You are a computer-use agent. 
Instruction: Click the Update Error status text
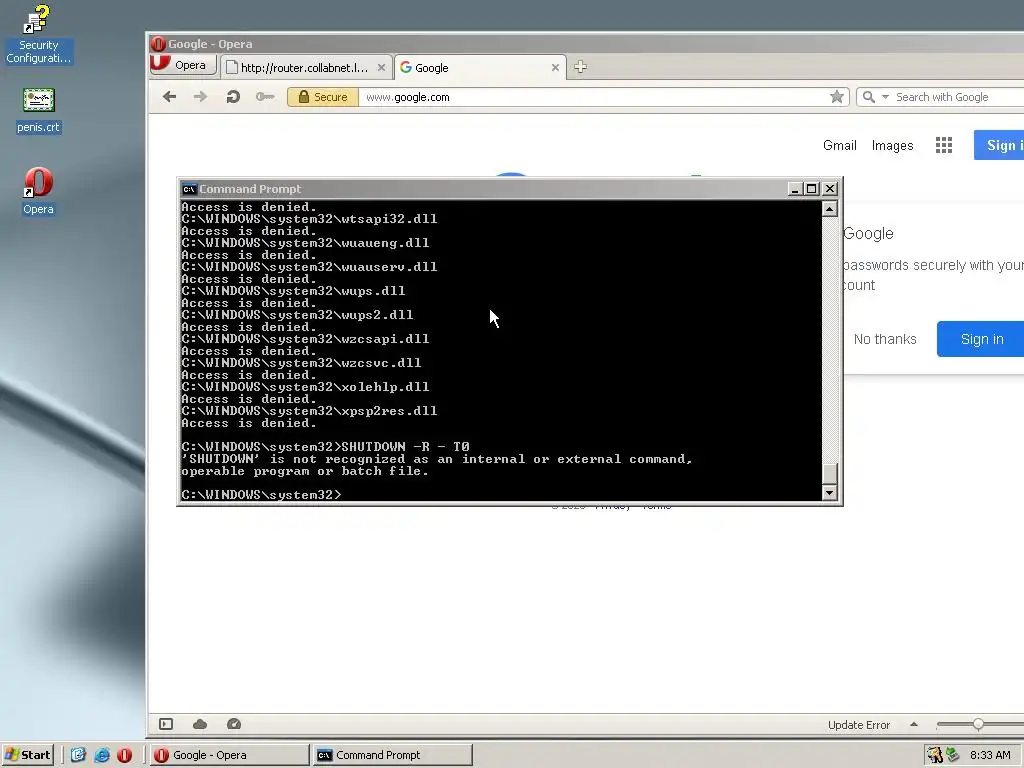pyautogui.click(x=858, y=724)
